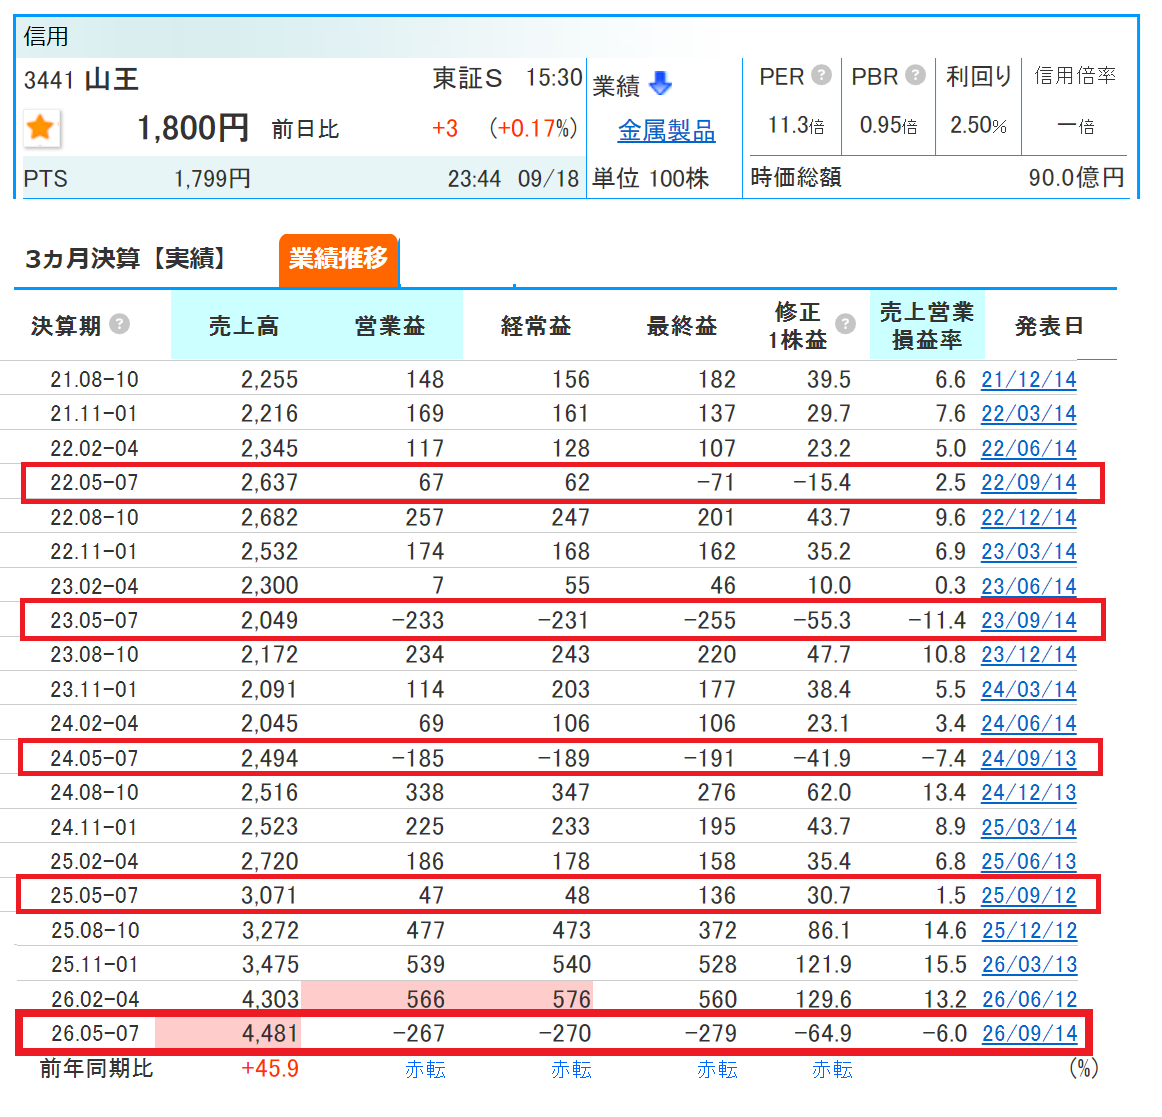Click the 売上高 column header
1162x1117 pixels.
(244, 325)
